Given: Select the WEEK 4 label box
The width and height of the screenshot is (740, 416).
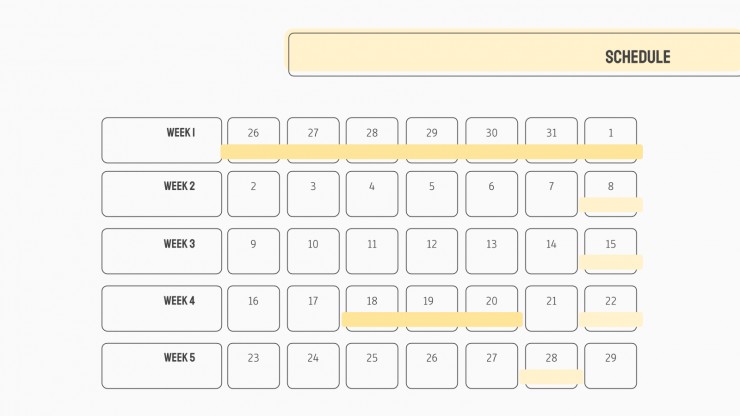Looking at the screenshot, I should point(161,308).
